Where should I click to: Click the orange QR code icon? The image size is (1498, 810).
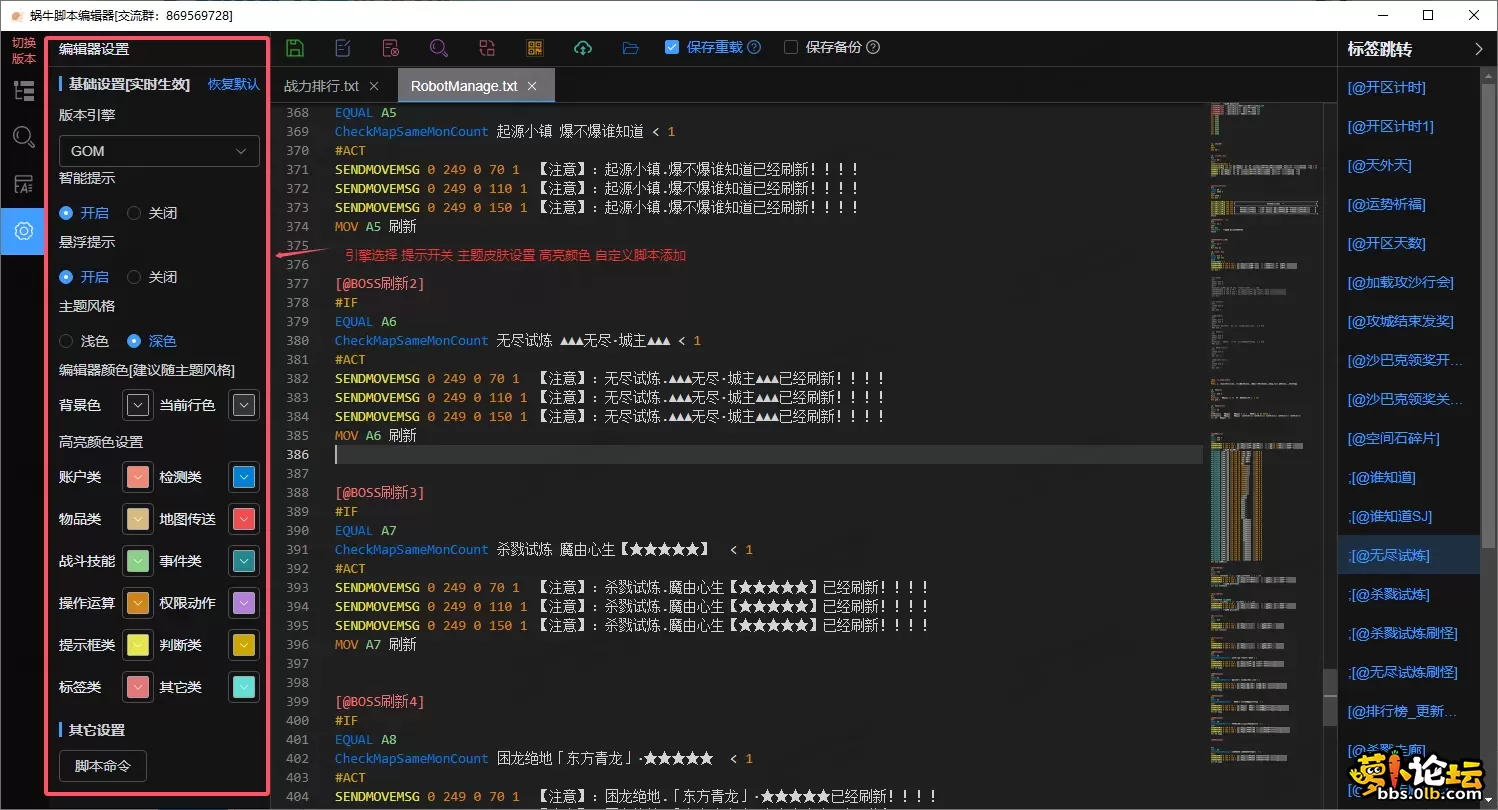point(535,48)
